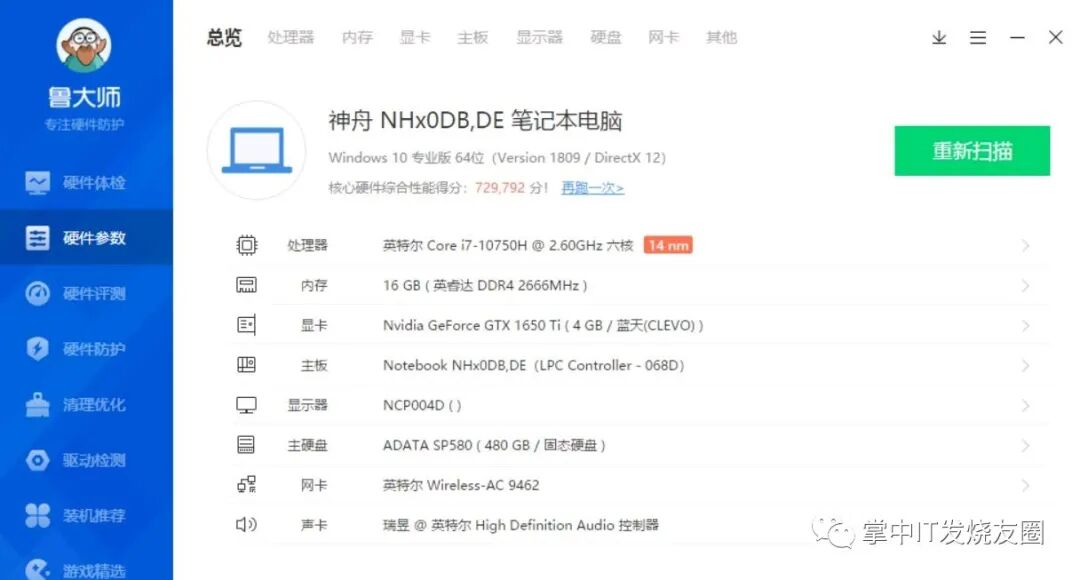Click the 14 nm orange badge
The width and height of the screenshot is (1080, 580).
[668, 245]
